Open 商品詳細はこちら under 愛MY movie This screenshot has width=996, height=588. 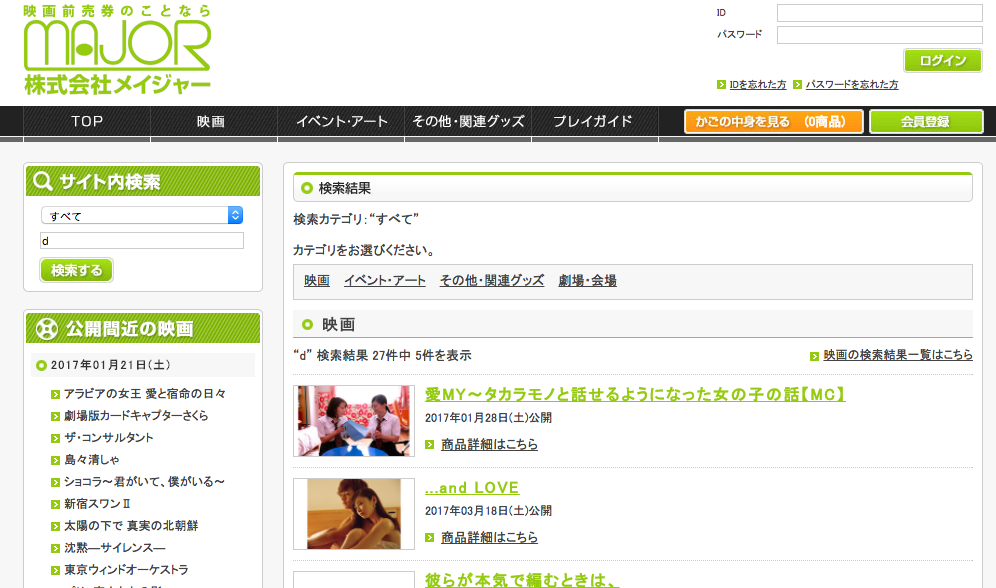(x=489, y=444)
